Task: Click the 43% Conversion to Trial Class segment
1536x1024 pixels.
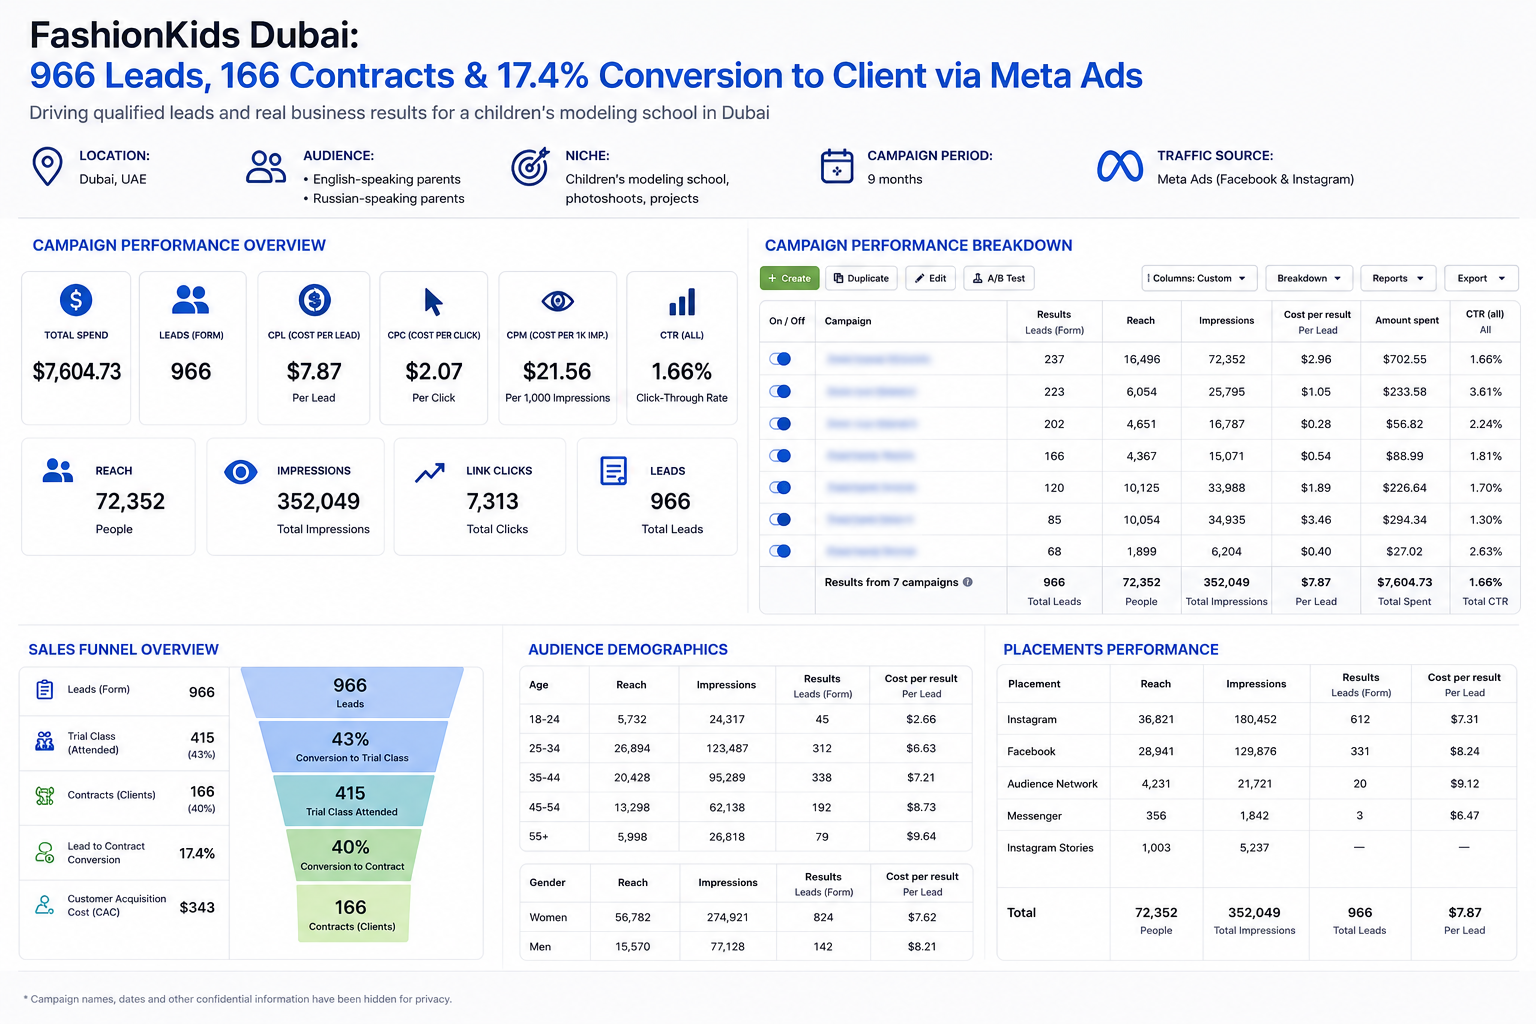Action: [352, 747]
